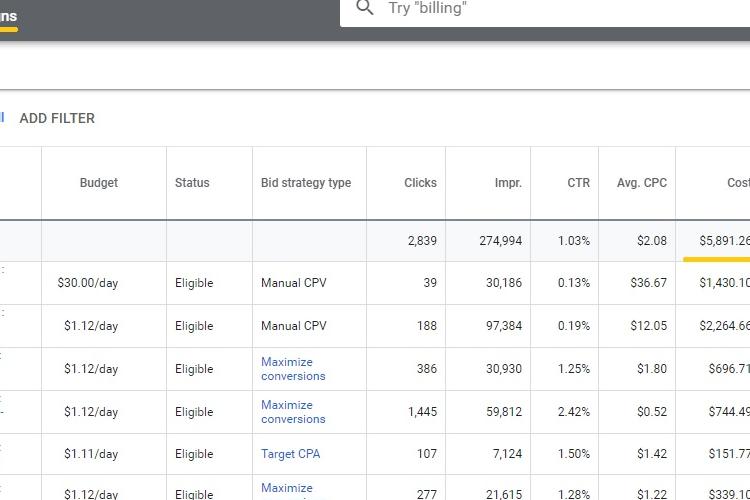This screenshot has height=500, width=750.
Task: Open Maximize conversions link in 1,445-clicks row
Action: 293,412
